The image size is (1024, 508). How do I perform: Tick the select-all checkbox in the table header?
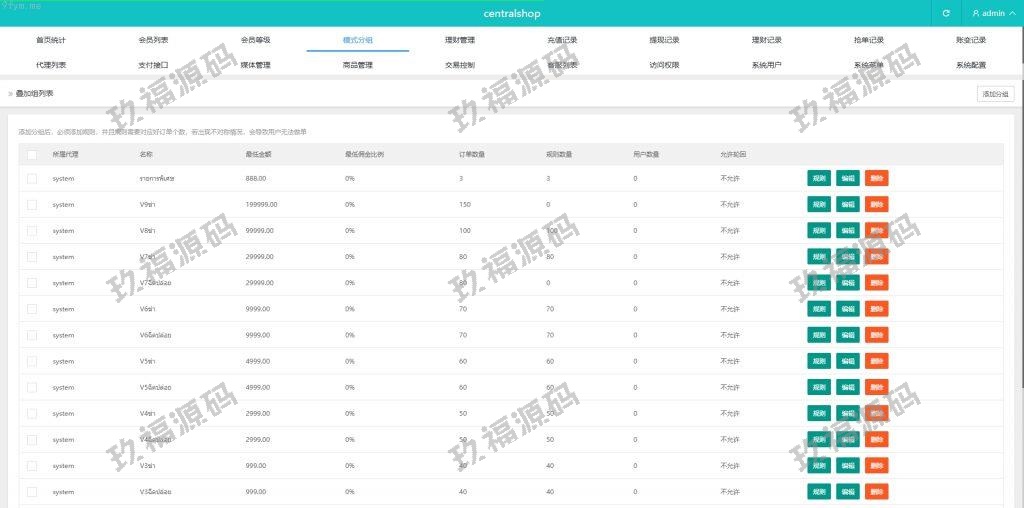[x=32, y=155]
